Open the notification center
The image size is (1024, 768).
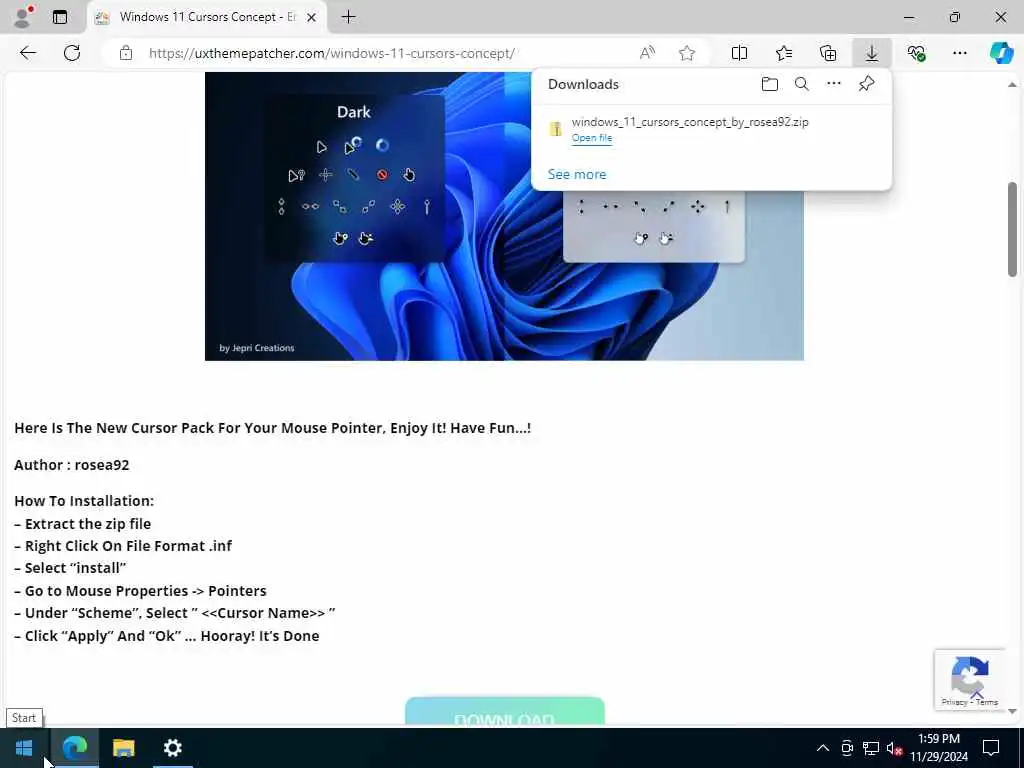coord(991,748)
